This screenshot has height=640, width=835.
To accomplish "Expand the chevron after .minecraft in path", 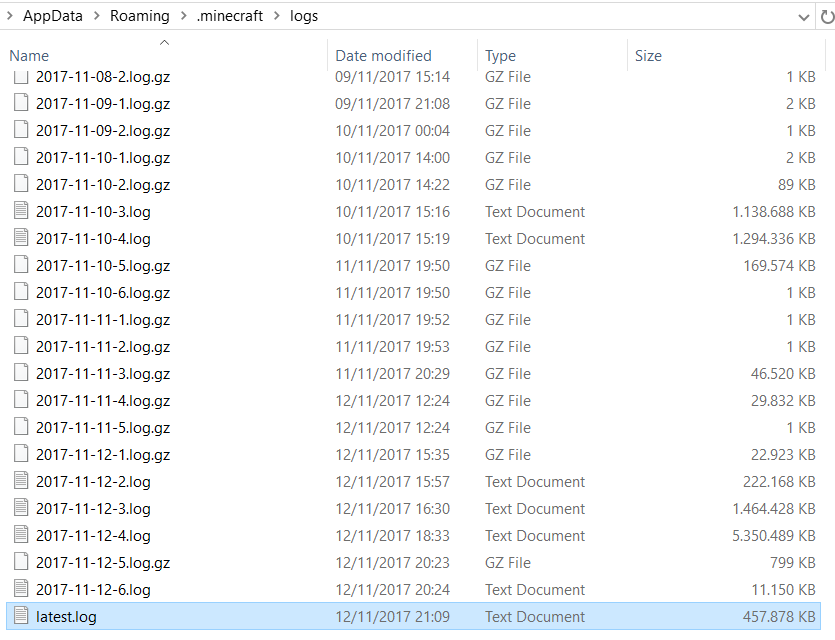I will tap(276, 16).
